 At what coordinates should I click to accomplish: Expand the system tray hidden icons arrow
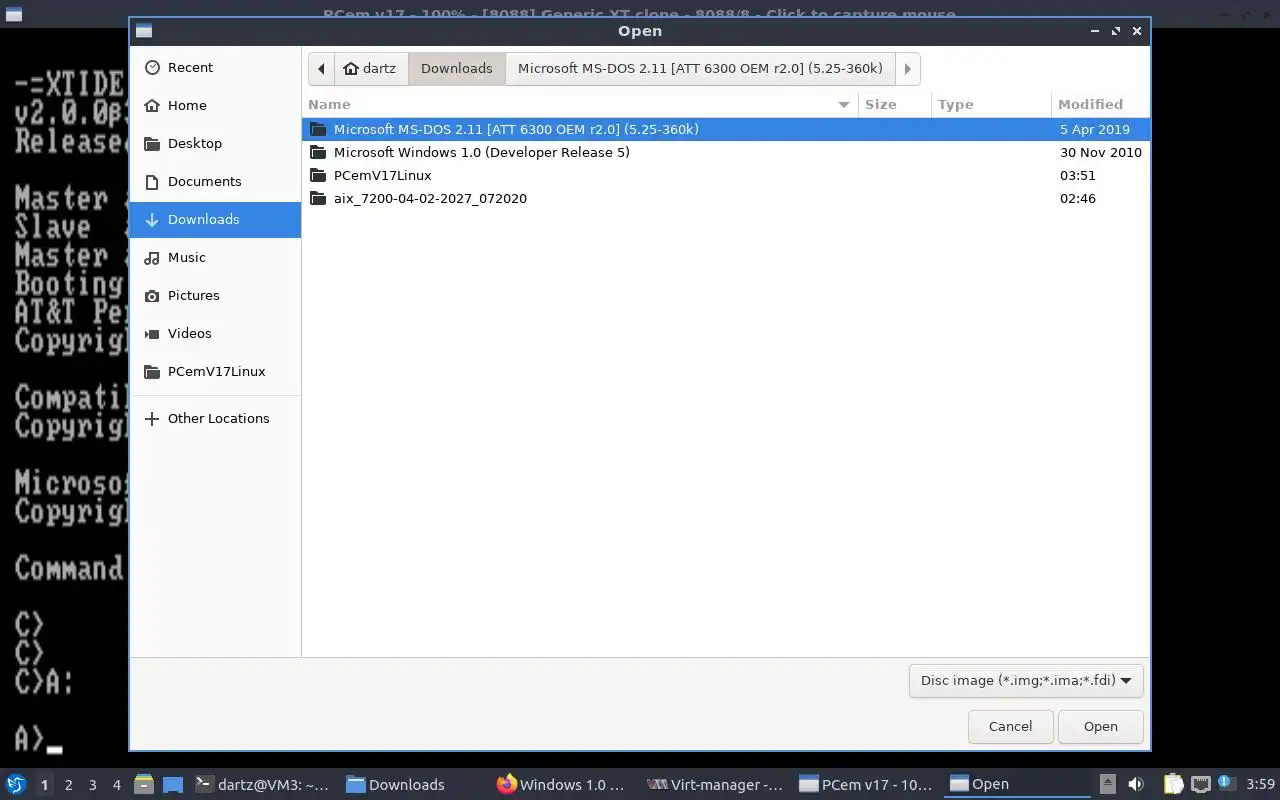pos(1107,784)
